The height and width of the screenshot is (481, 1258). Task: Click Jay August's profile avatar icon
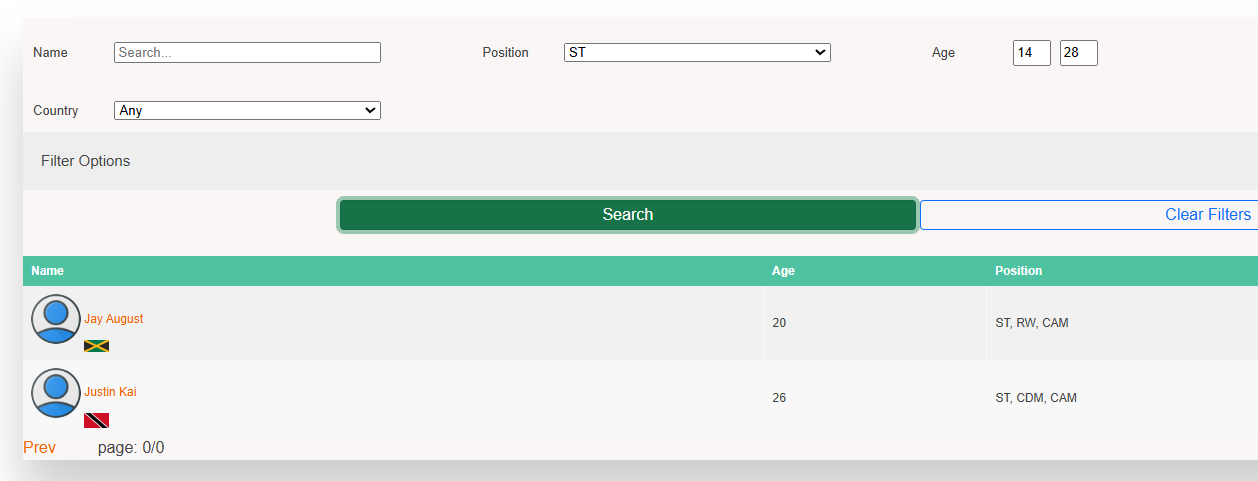(x=56, y=319)
